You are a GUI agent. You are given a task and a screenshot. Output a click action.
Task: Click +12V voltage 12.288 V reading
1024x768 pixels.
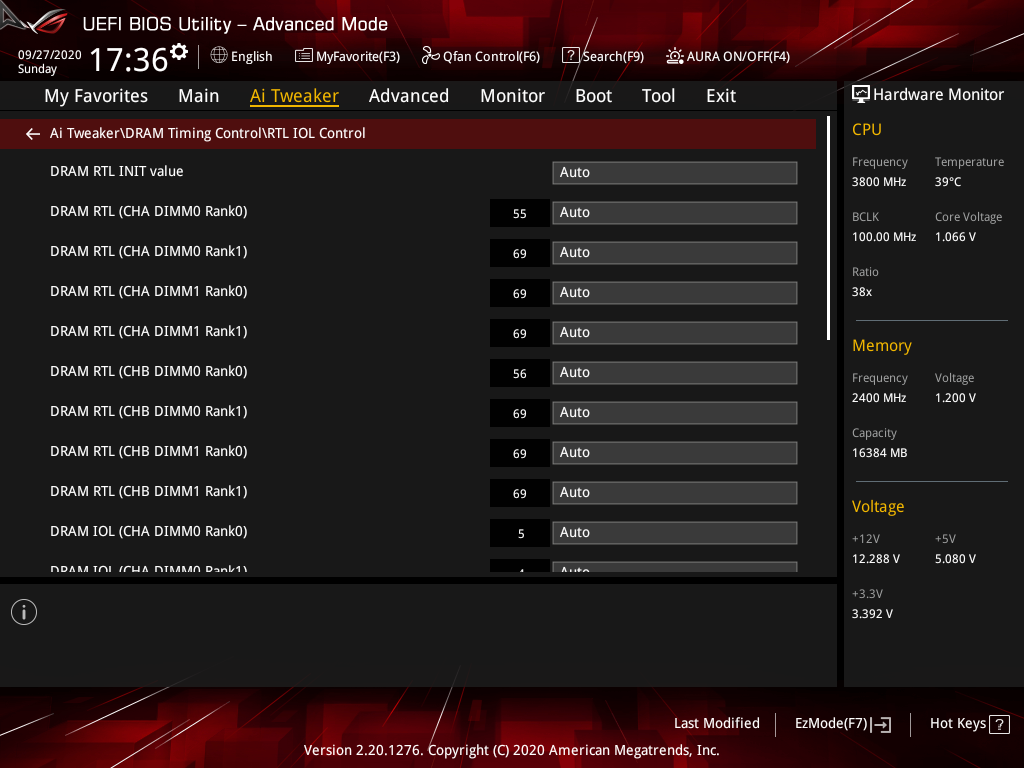(876, 558)
